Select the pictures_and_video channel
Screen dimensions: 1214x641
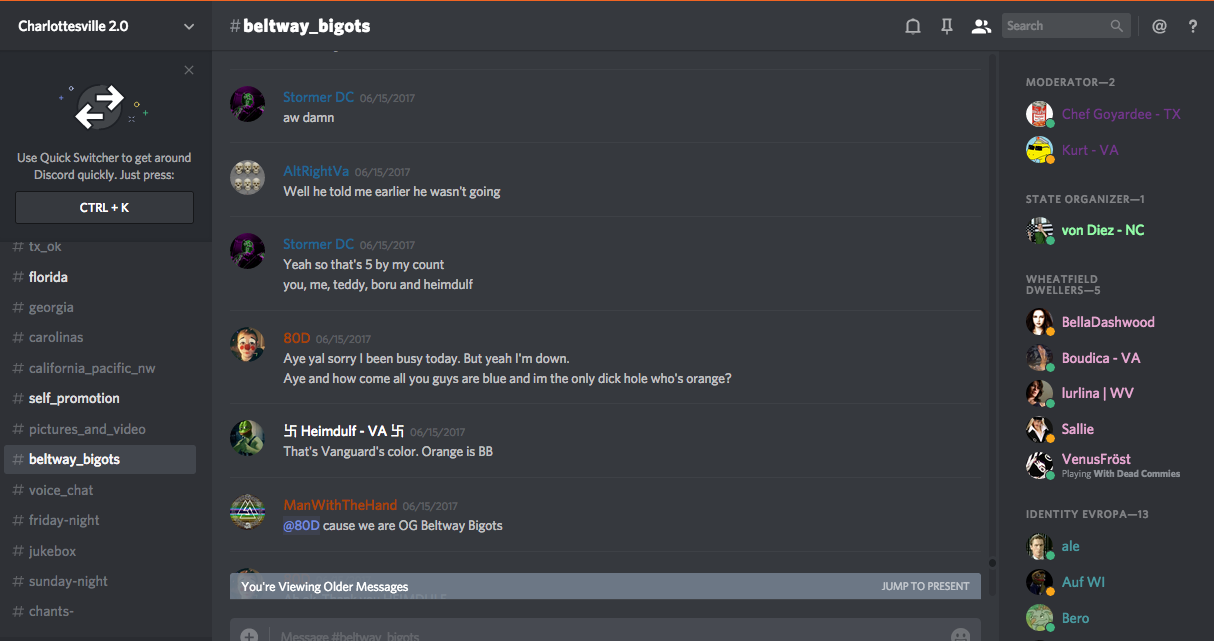[x=87, y=429]
